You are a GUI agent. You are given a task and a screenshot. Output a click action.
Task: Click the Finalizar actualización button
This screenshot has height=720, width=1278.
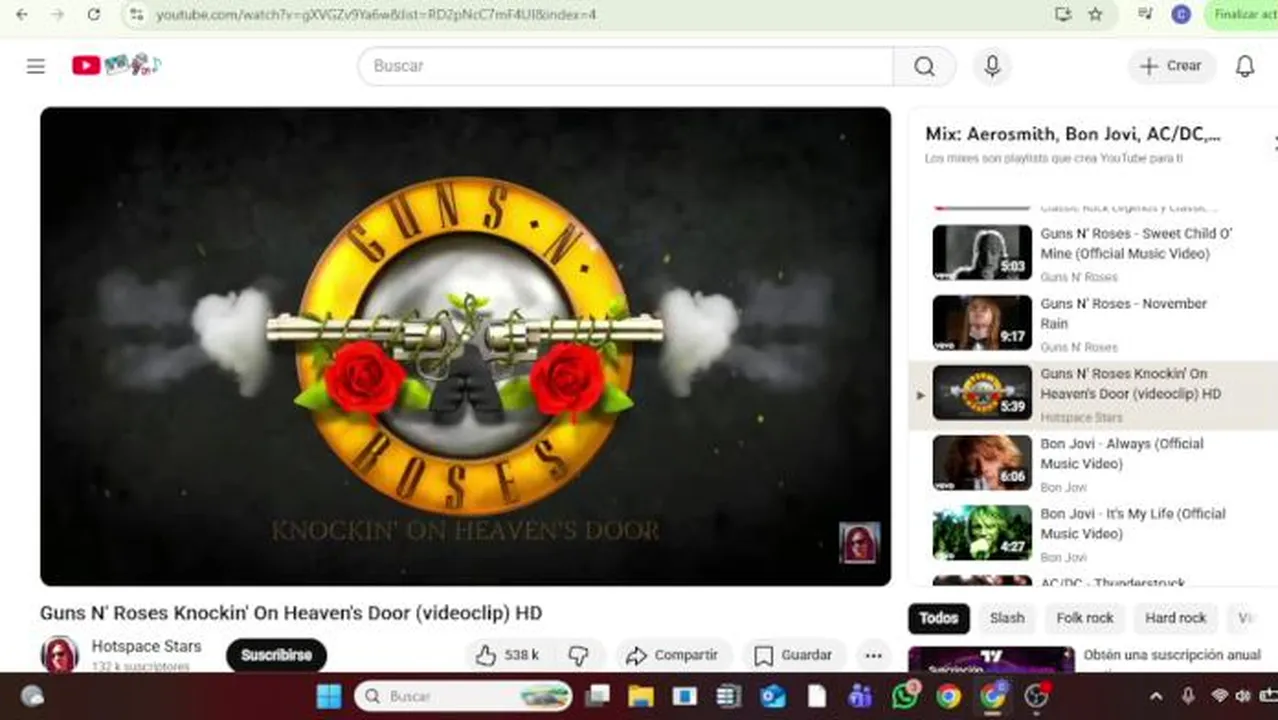1241,14
